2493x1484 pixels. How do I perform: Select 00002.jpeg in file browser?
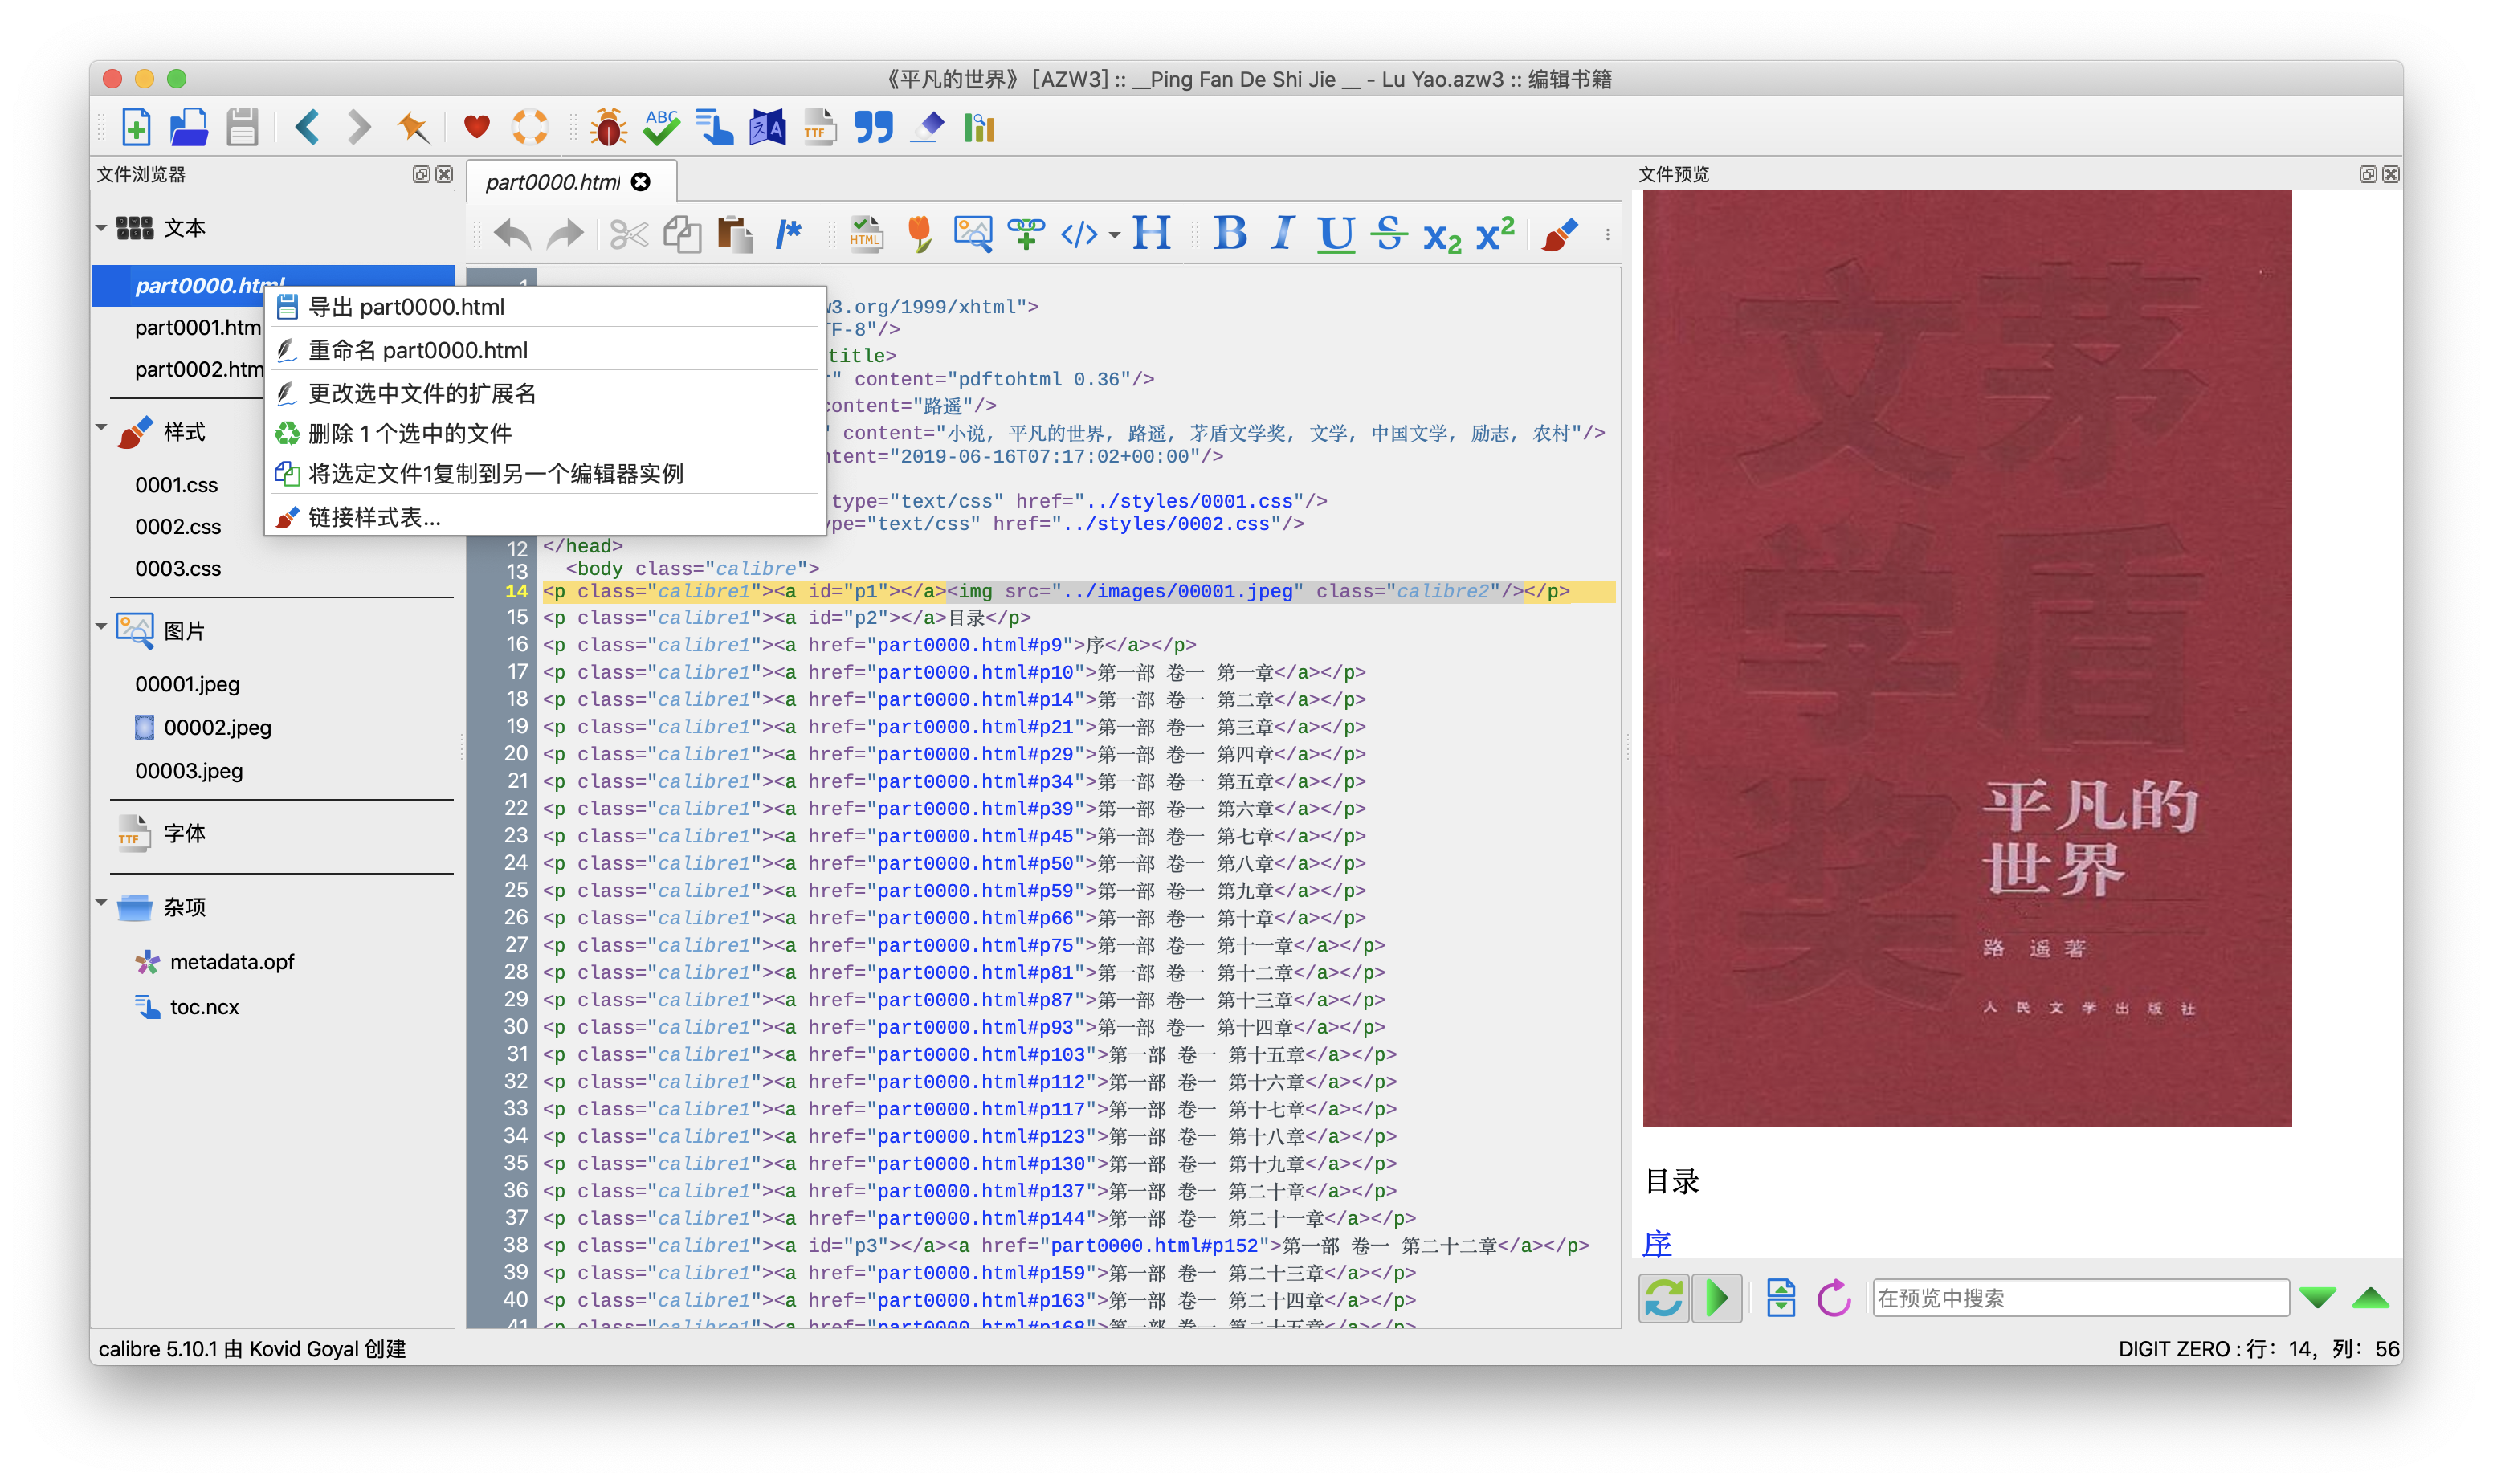click(x=203, y=727)
